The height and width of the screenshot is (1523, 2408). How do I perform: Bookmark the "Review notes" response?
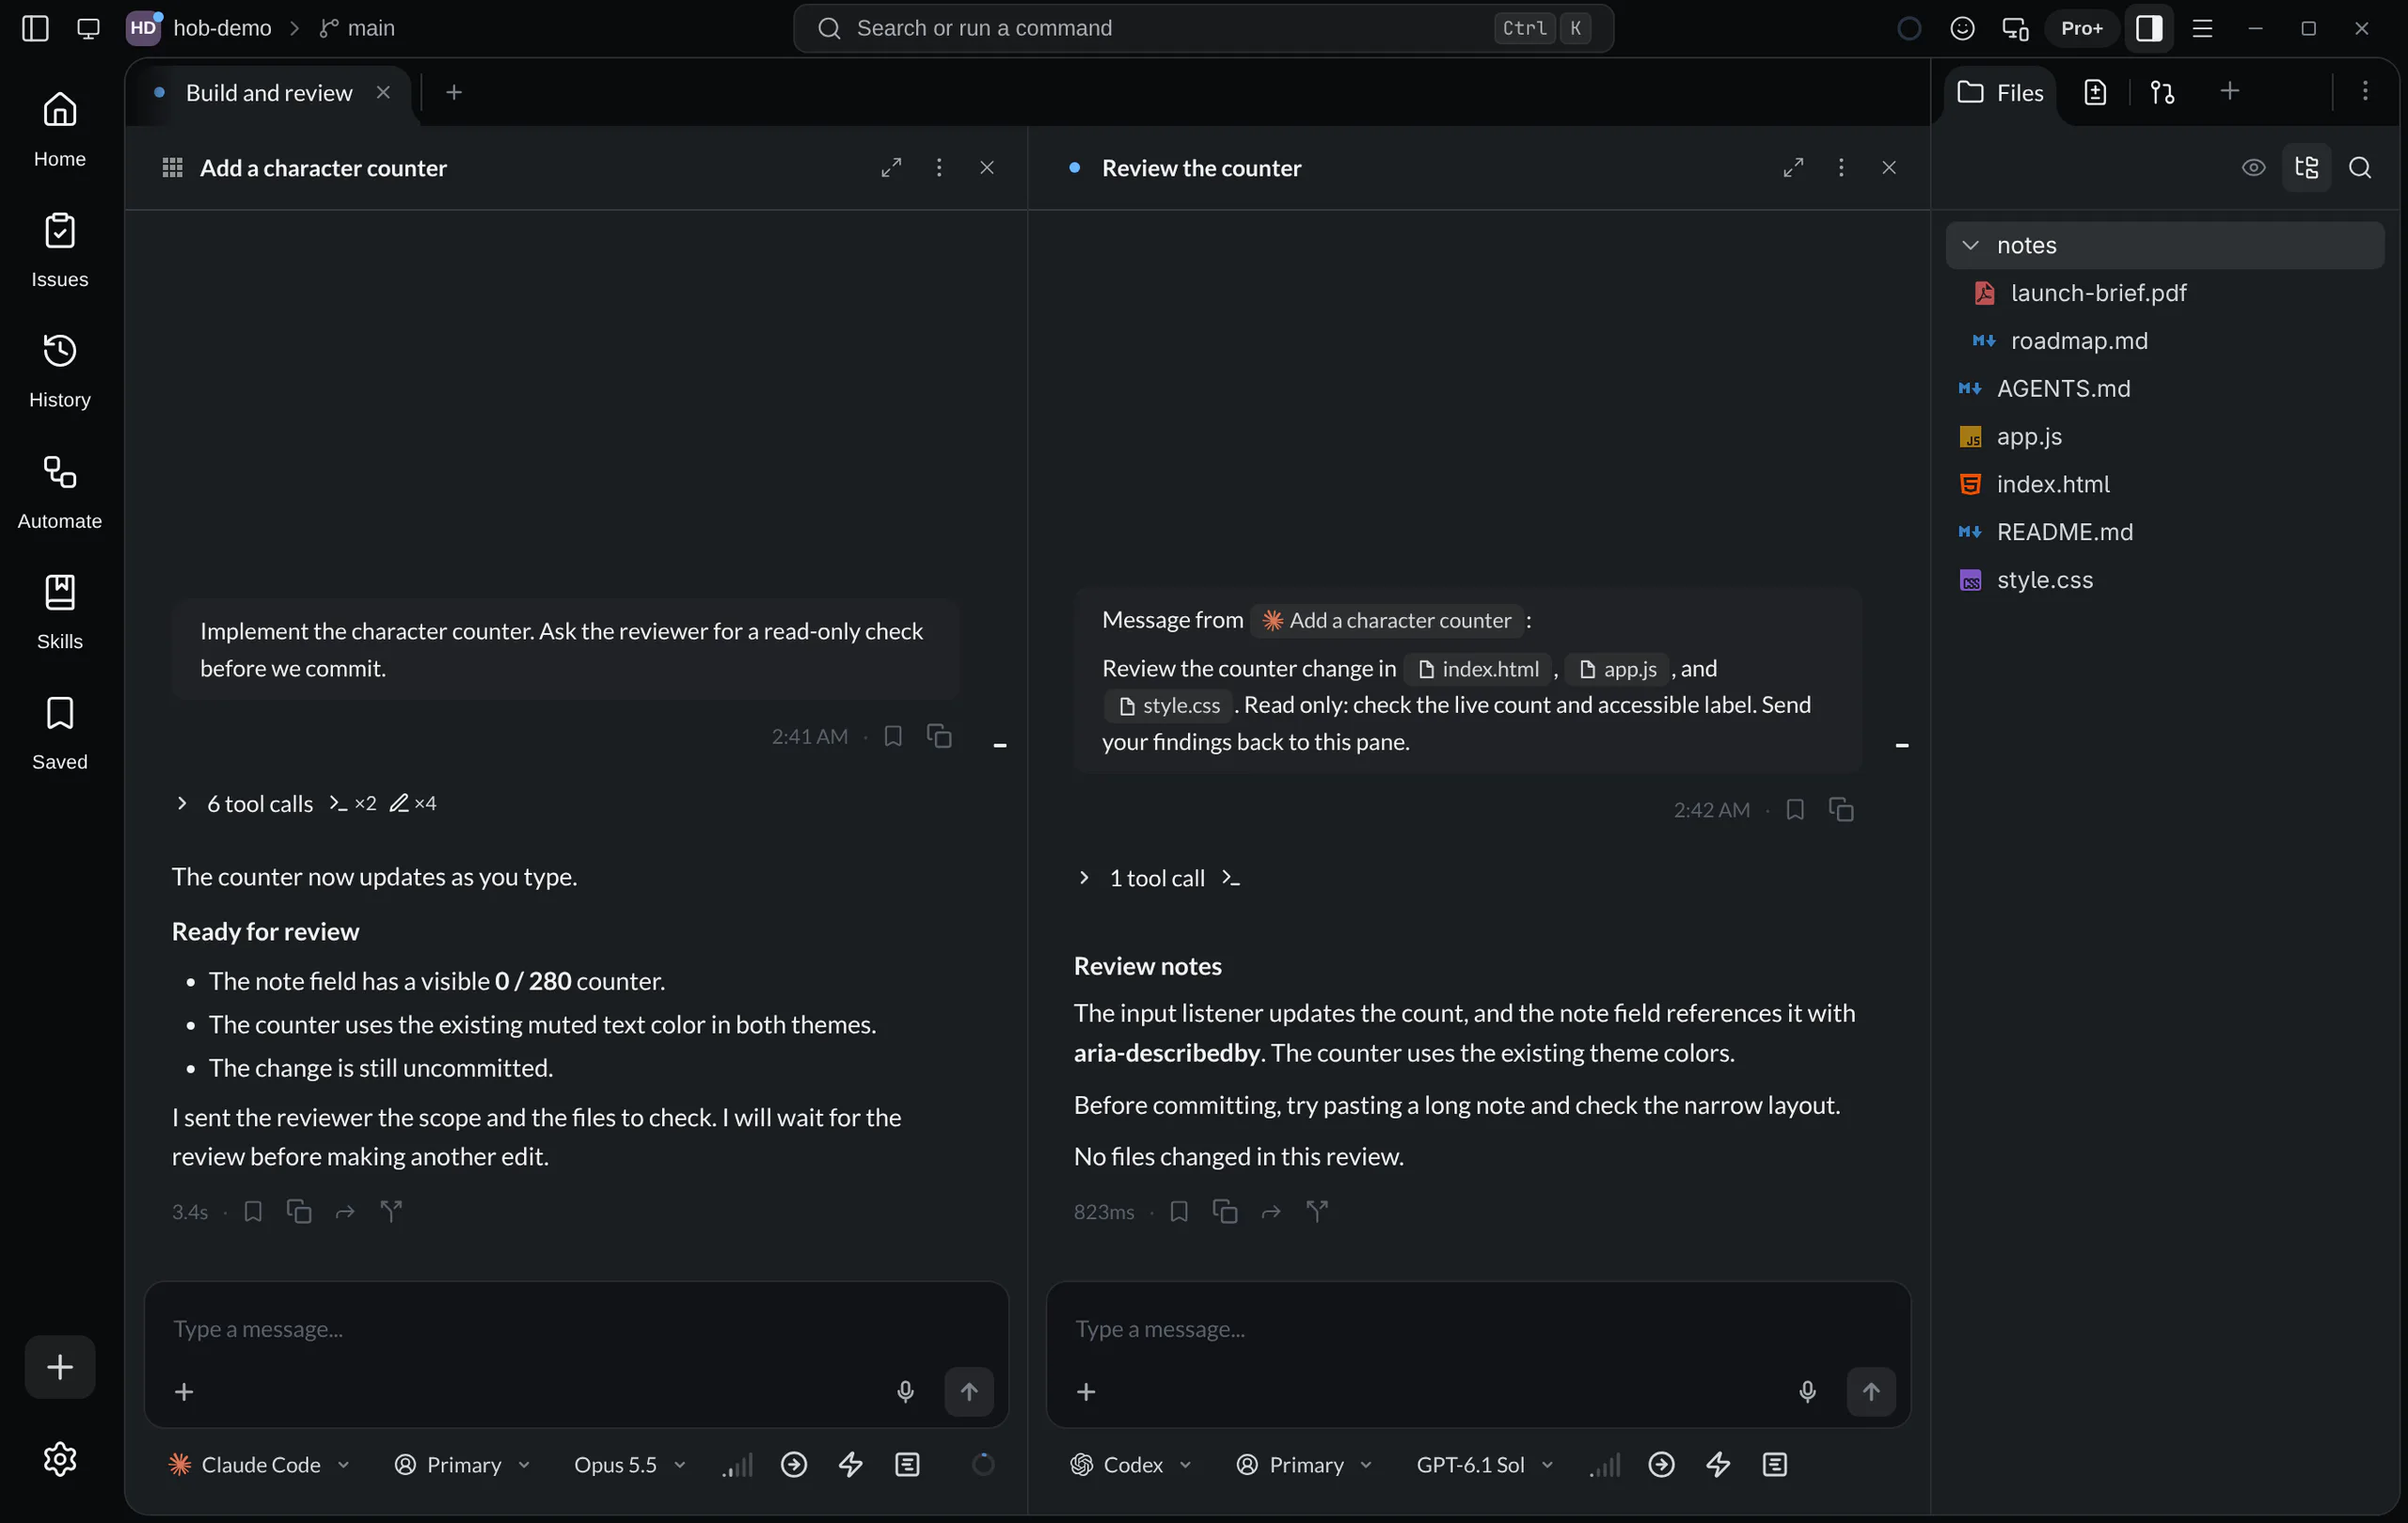pyautogui.click(x=1178, y=1211)
